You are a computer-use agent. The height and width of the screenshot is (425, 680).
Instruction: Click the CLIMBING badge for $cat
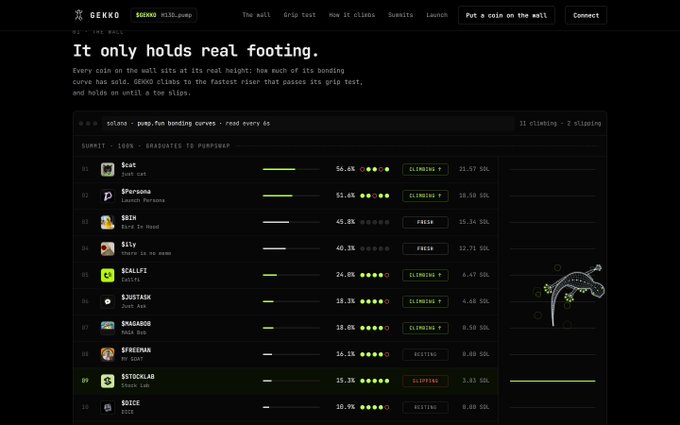[x=425, y=169]
